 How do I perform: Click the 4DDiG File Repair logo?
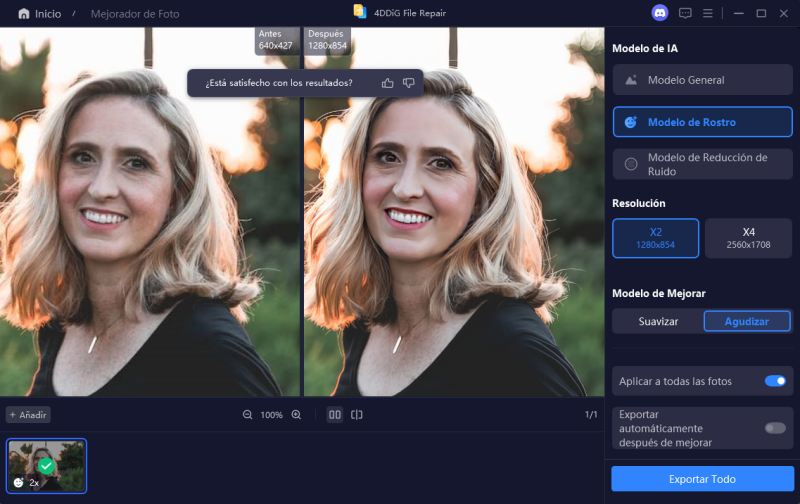tap(360, 12)
